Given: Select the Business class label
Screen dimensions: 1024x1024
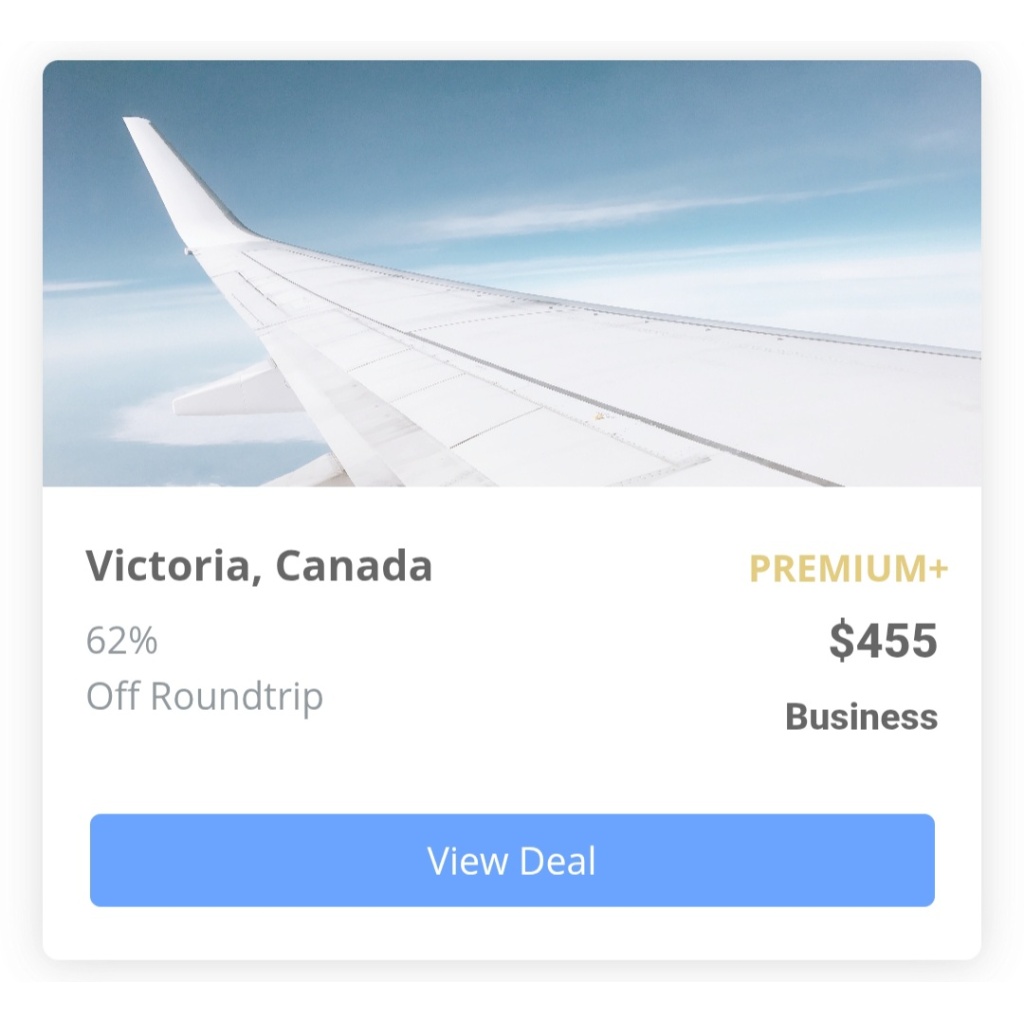Looking at the screenshot, I should tap(861, 717).
